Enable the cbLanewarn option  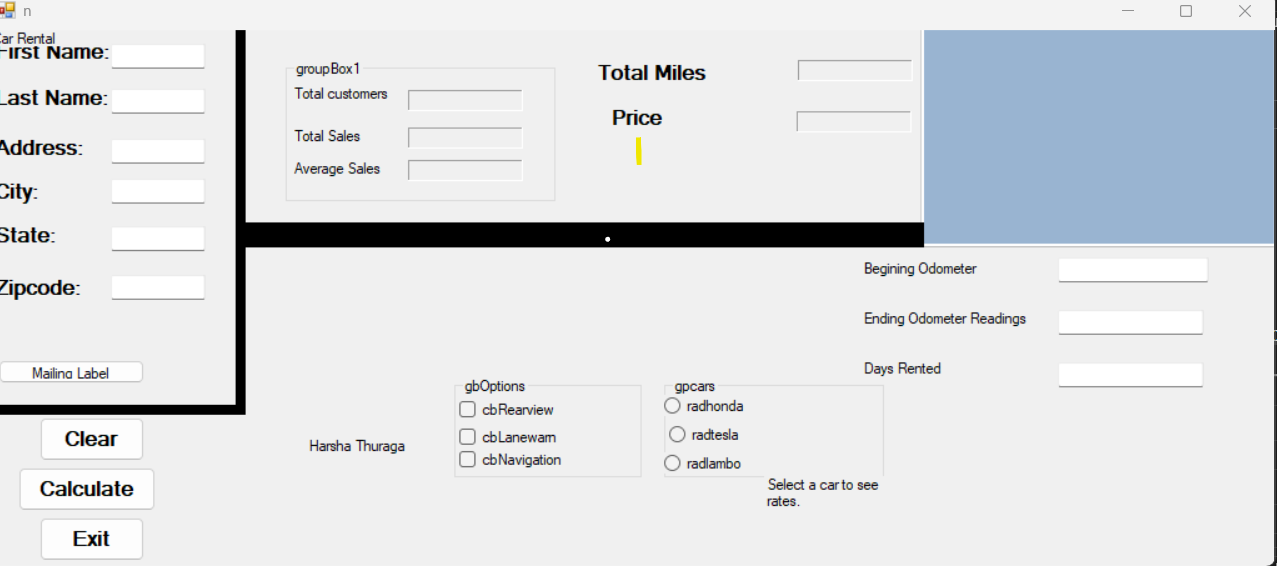pos(468,437)
